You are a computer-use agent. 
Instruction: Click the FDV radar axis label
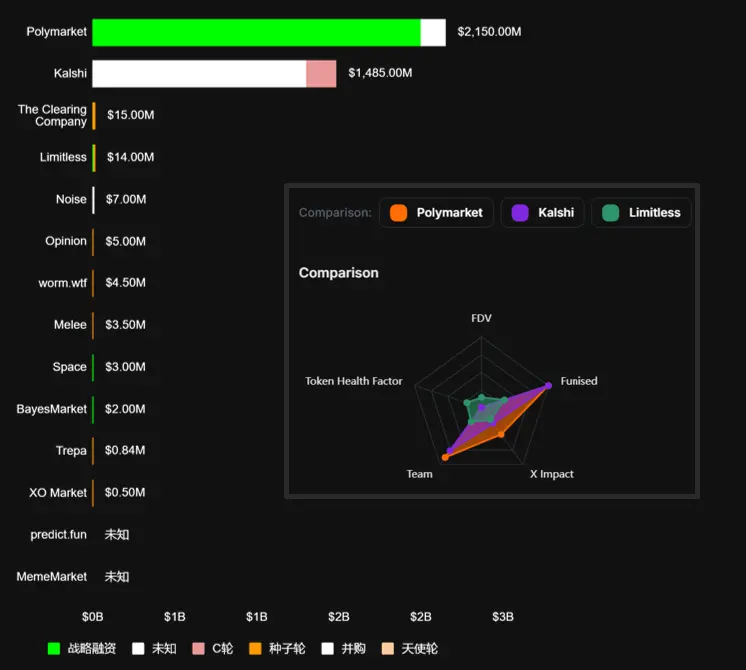pos(481,318)
